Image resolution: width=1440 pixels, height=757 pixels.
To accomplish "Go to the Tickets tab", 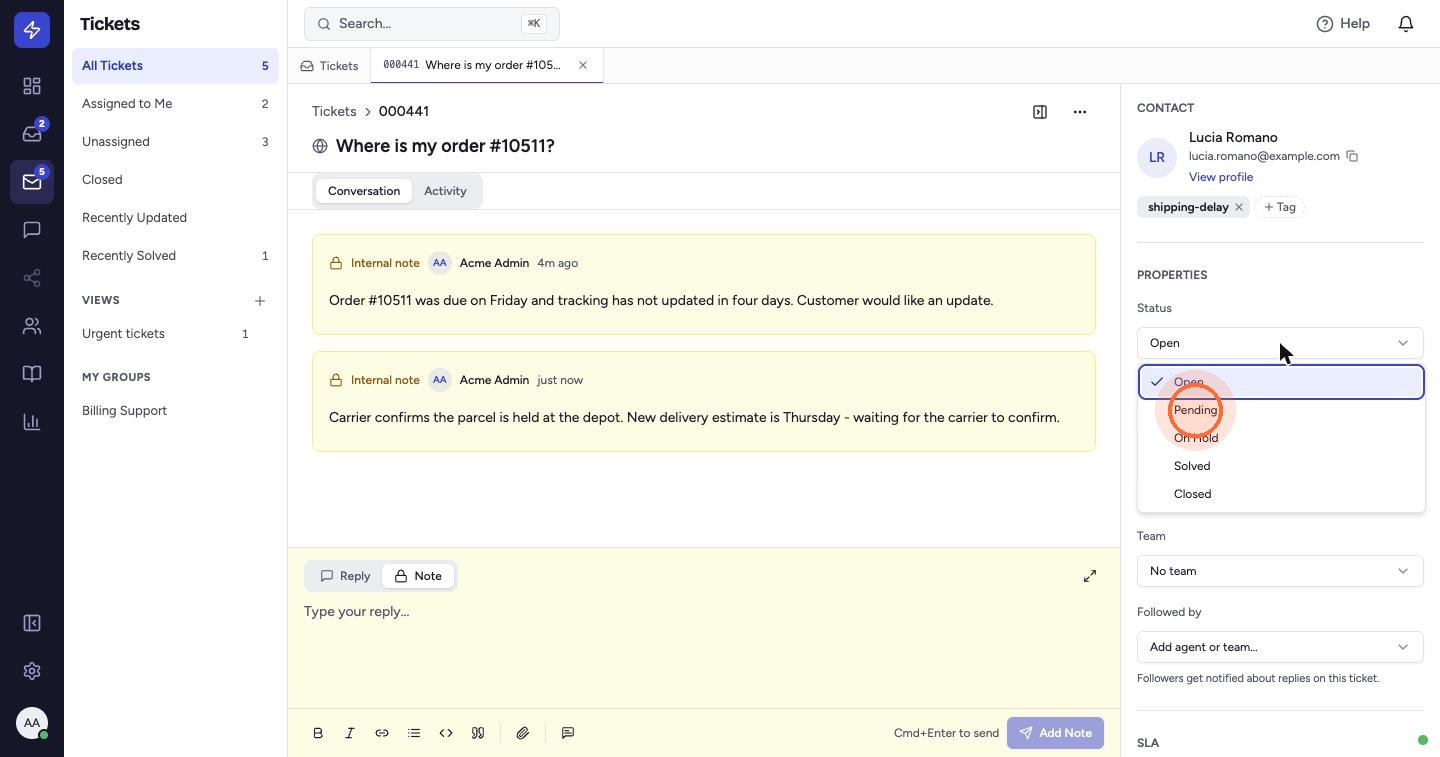I will pos(329,66).
